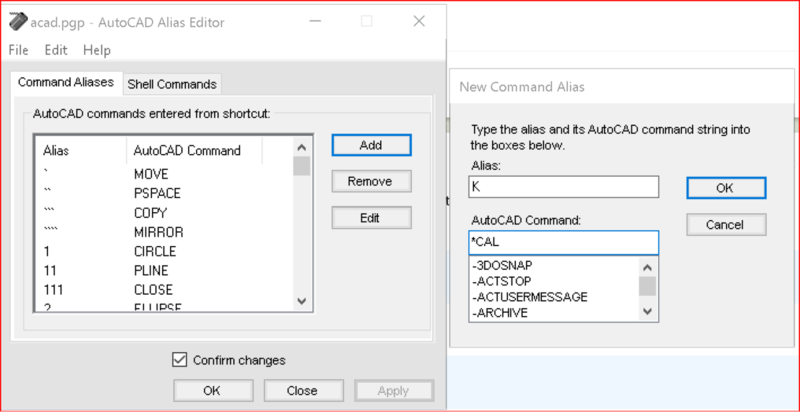Toggle the Confirm changes checkbox

[180, 360]
